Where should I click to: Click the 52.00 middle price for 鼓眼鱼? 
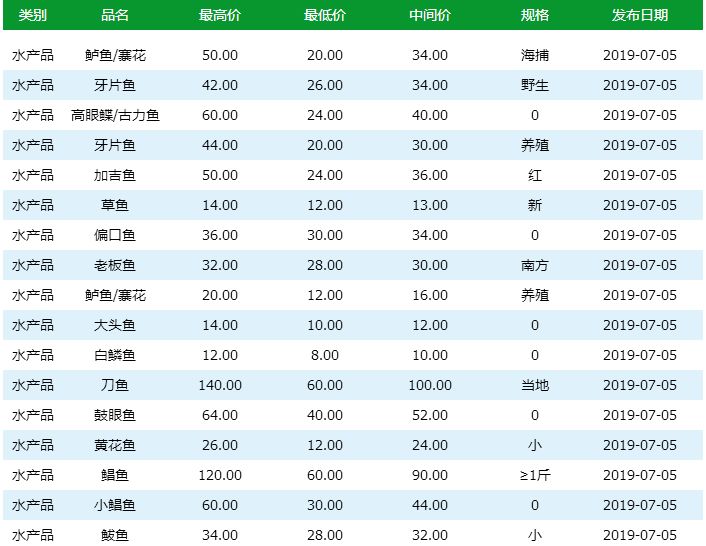(430, 415)
